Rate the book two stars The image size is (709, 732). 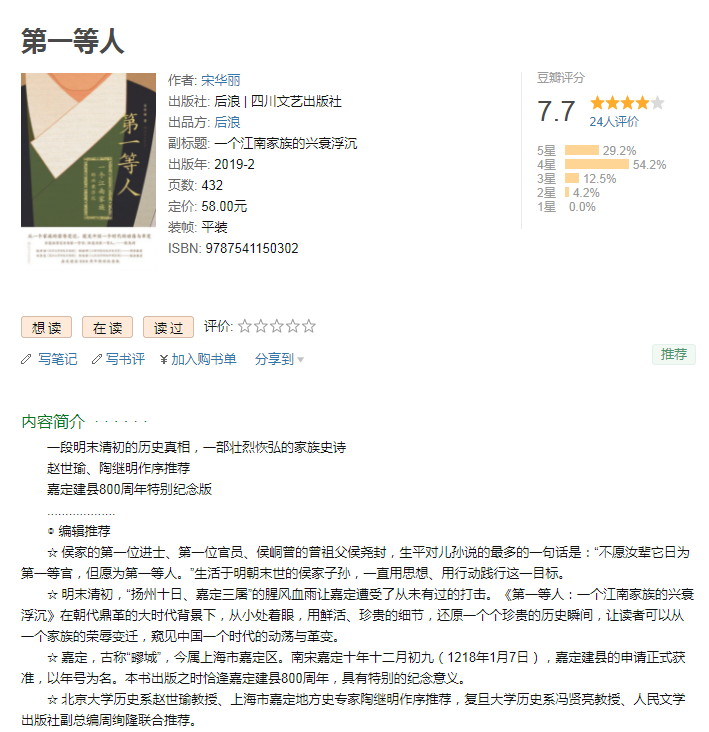point(261,326)
